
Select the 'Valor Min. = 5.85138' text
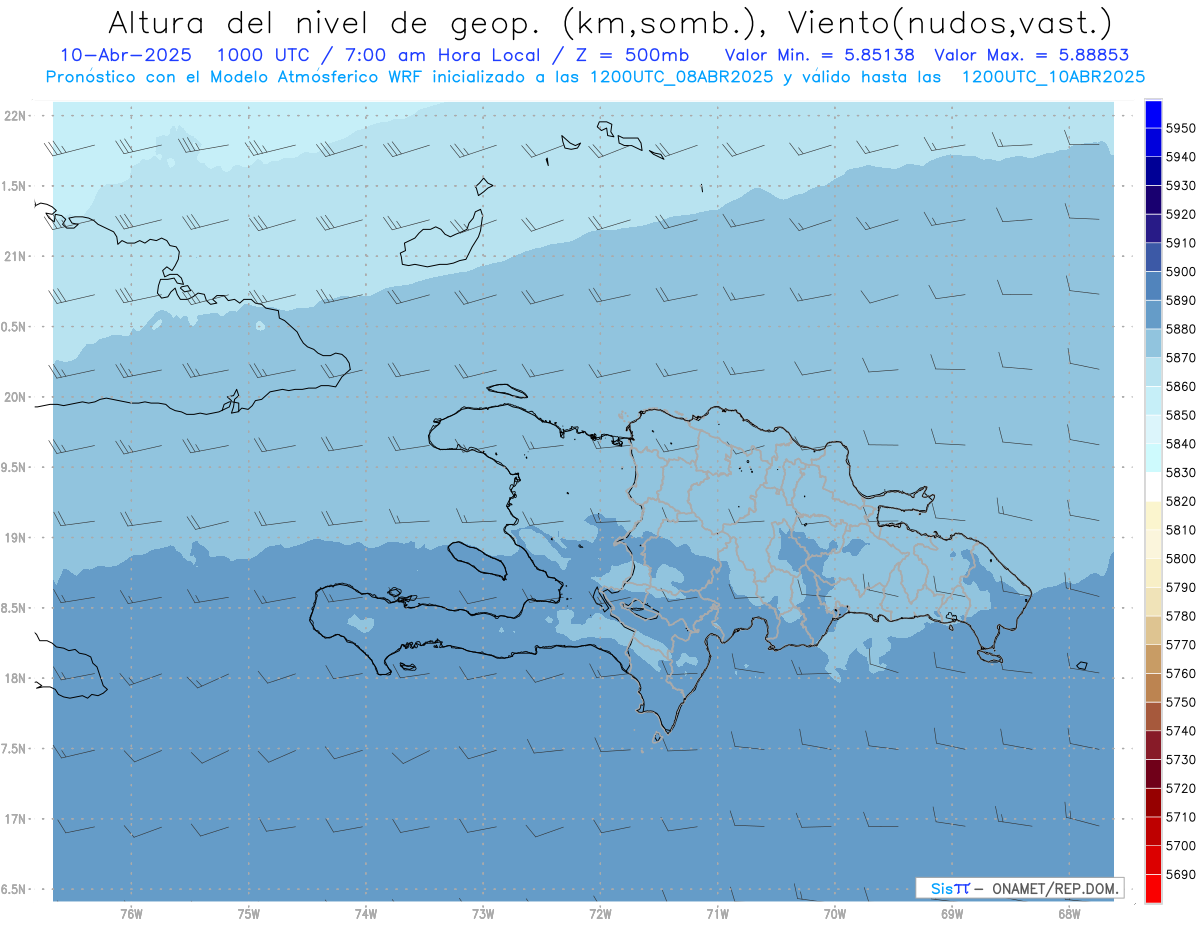point(820,55)
